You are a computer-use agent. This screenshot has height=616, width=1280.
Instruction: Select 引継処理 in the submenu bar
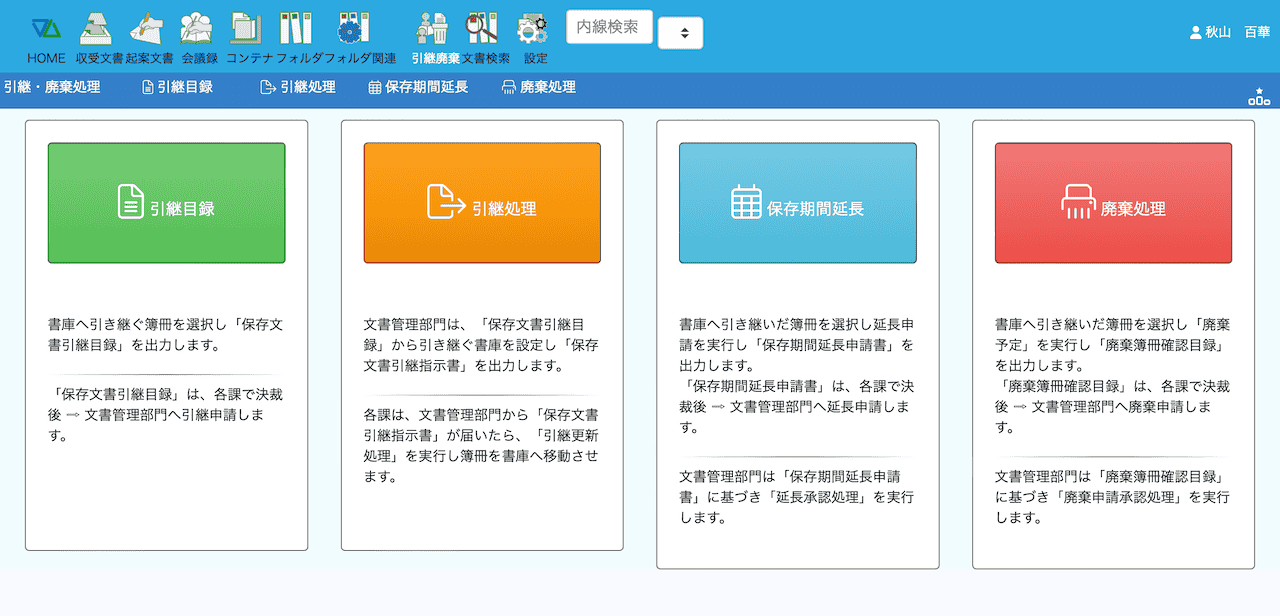click(x=297, y=87)
